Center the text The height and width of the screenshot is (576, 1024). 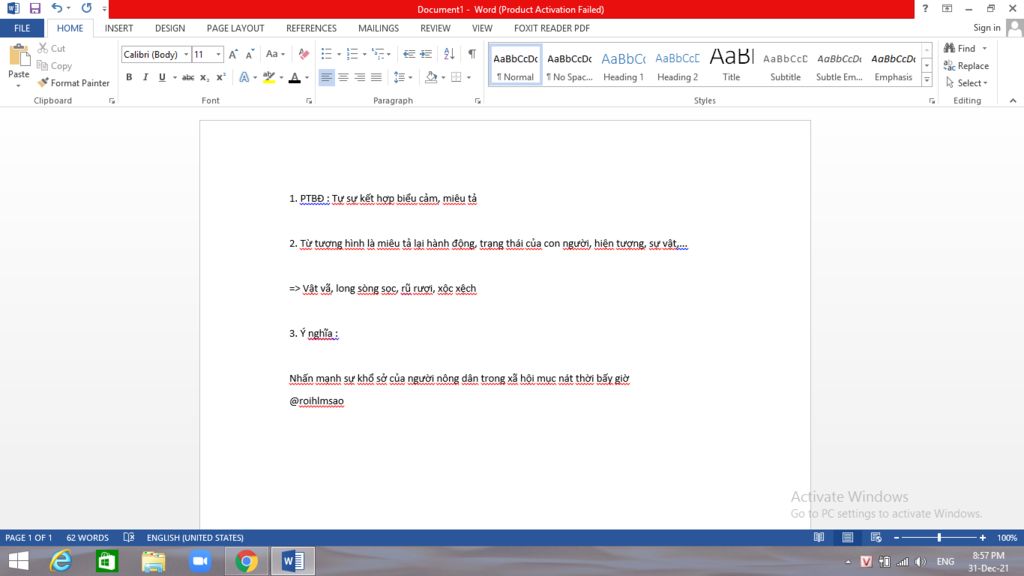343,77
